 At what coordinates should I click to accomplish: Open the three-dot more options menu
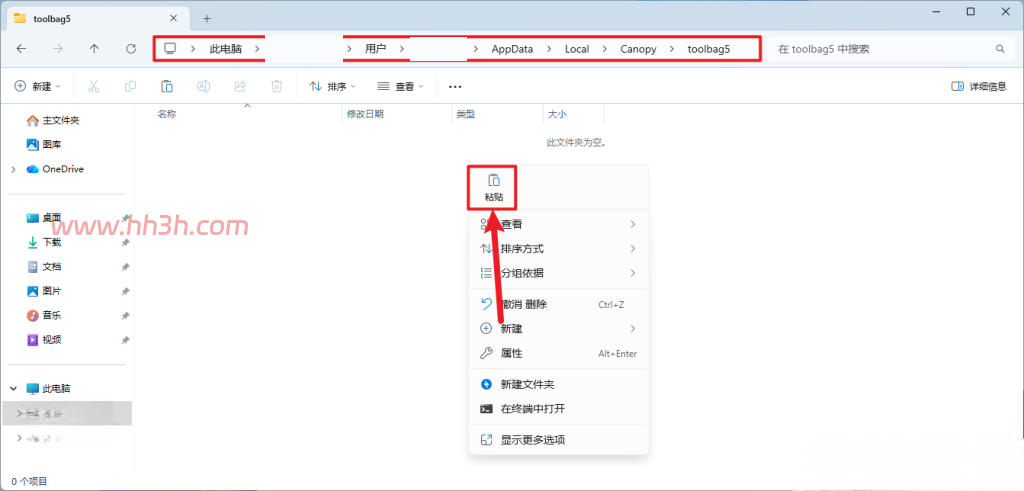click(455, 86)
